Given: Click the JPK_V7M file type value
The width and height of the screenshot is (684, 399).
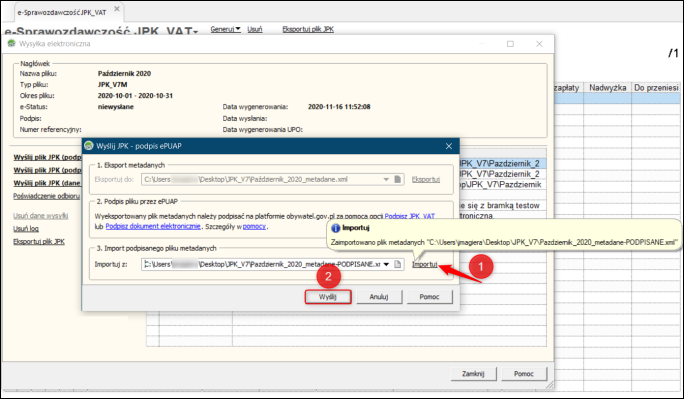Looking at the screenshot, I should click(113, 85).
